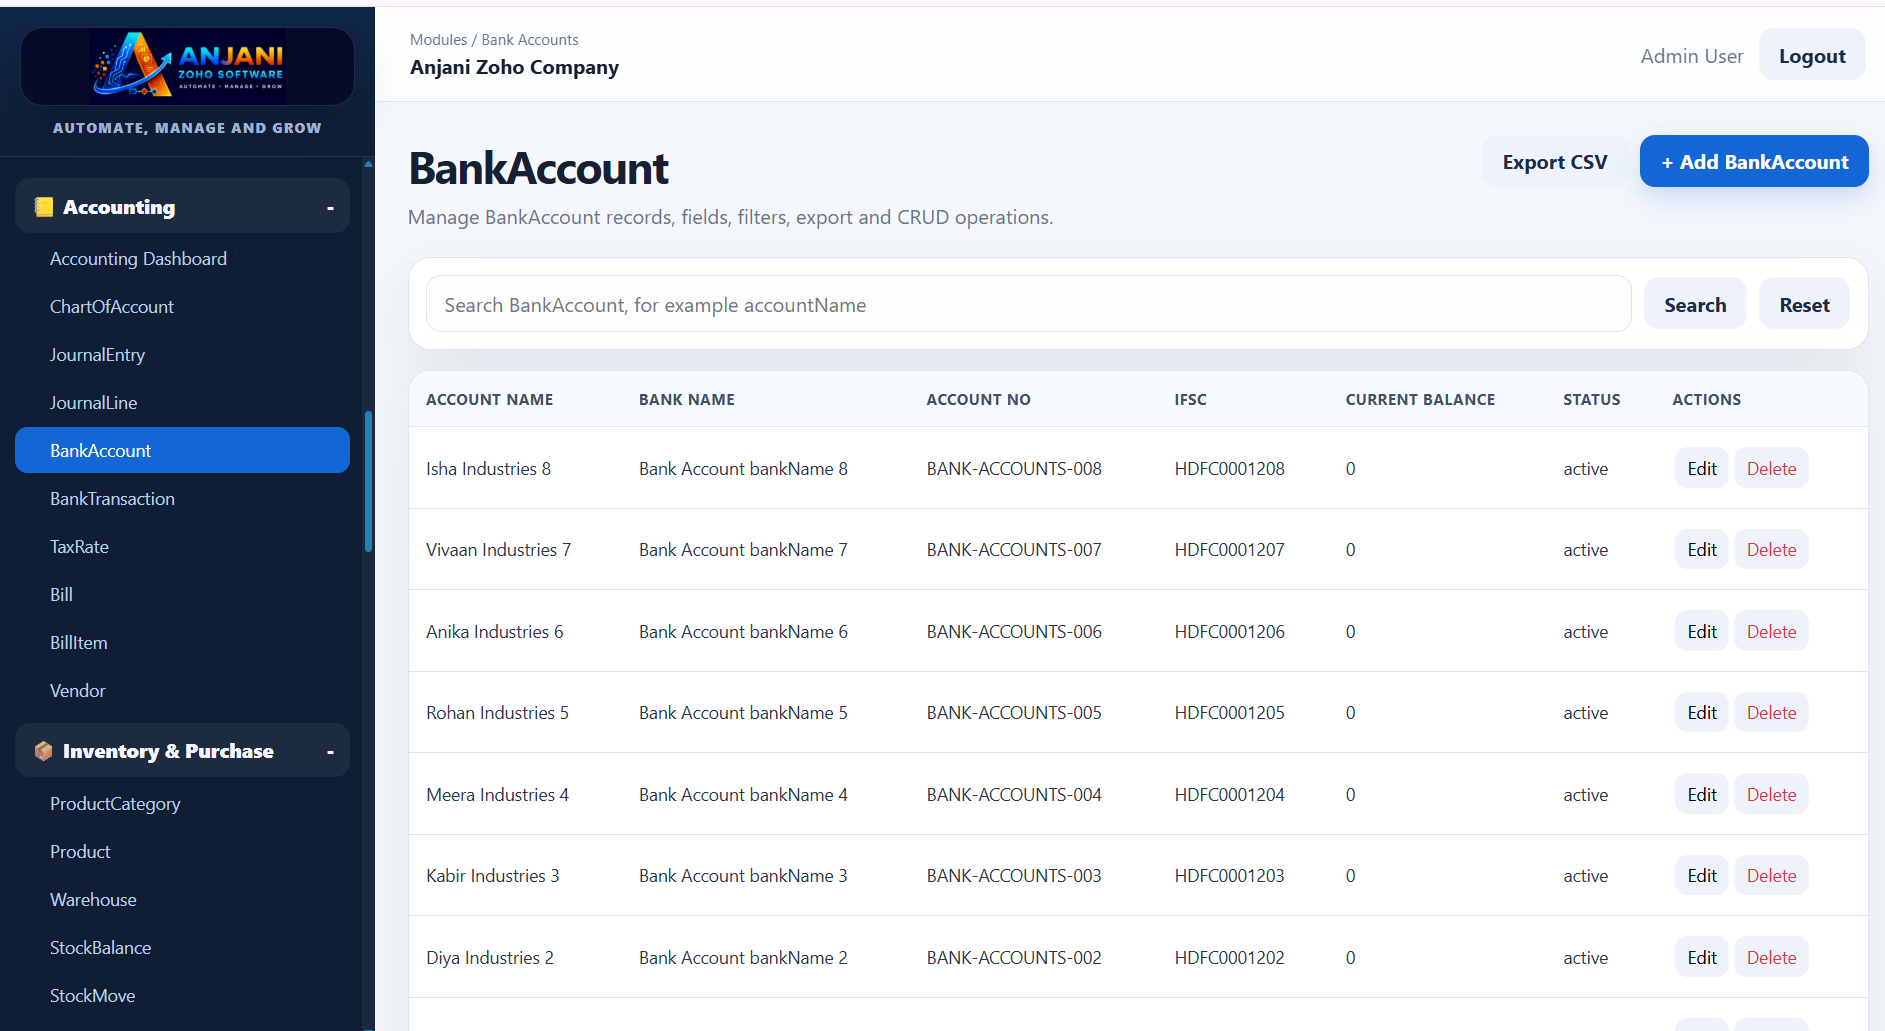Edit the Kabir Industries 3 record
This screenshot has height=1031, width=1885.
(1701, 876)
